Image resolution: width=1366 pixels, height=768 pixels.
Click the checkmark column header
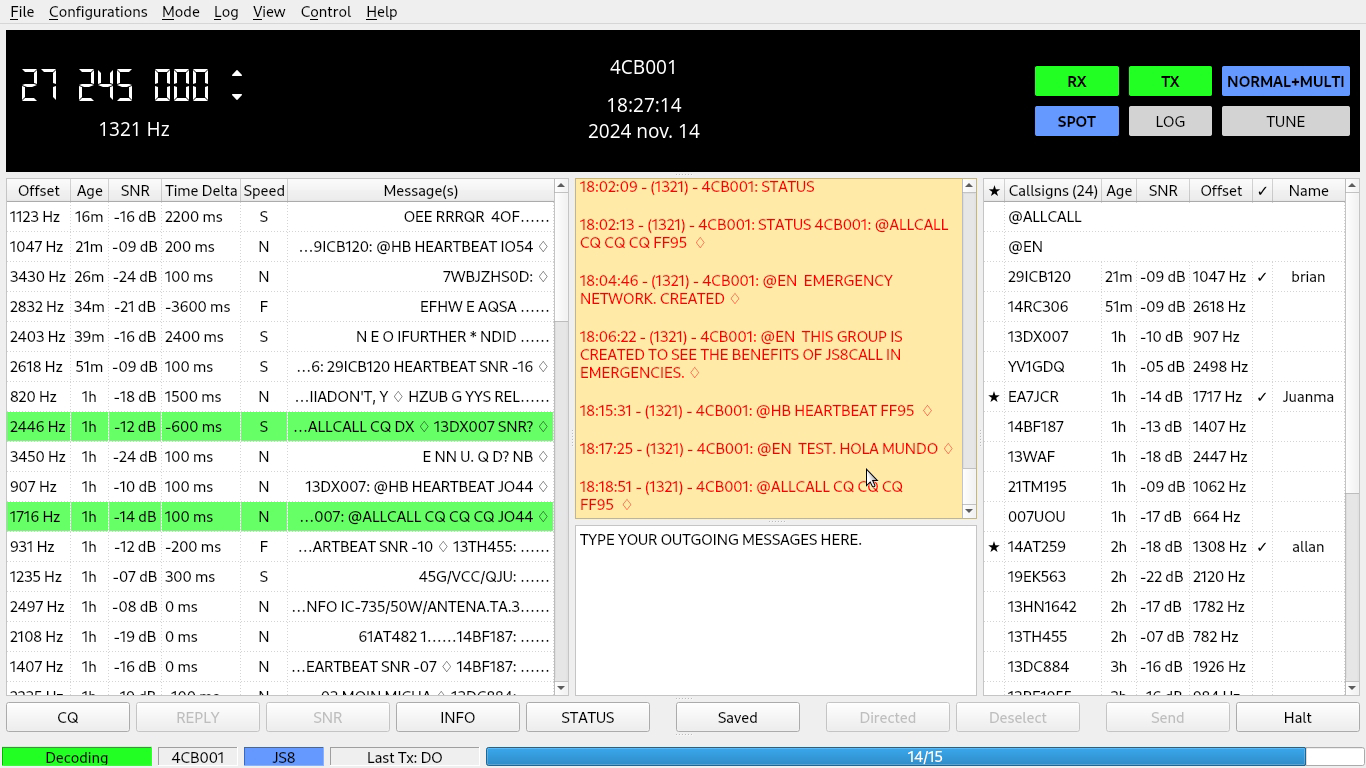pyautogui.click(x=1262, y=190)
